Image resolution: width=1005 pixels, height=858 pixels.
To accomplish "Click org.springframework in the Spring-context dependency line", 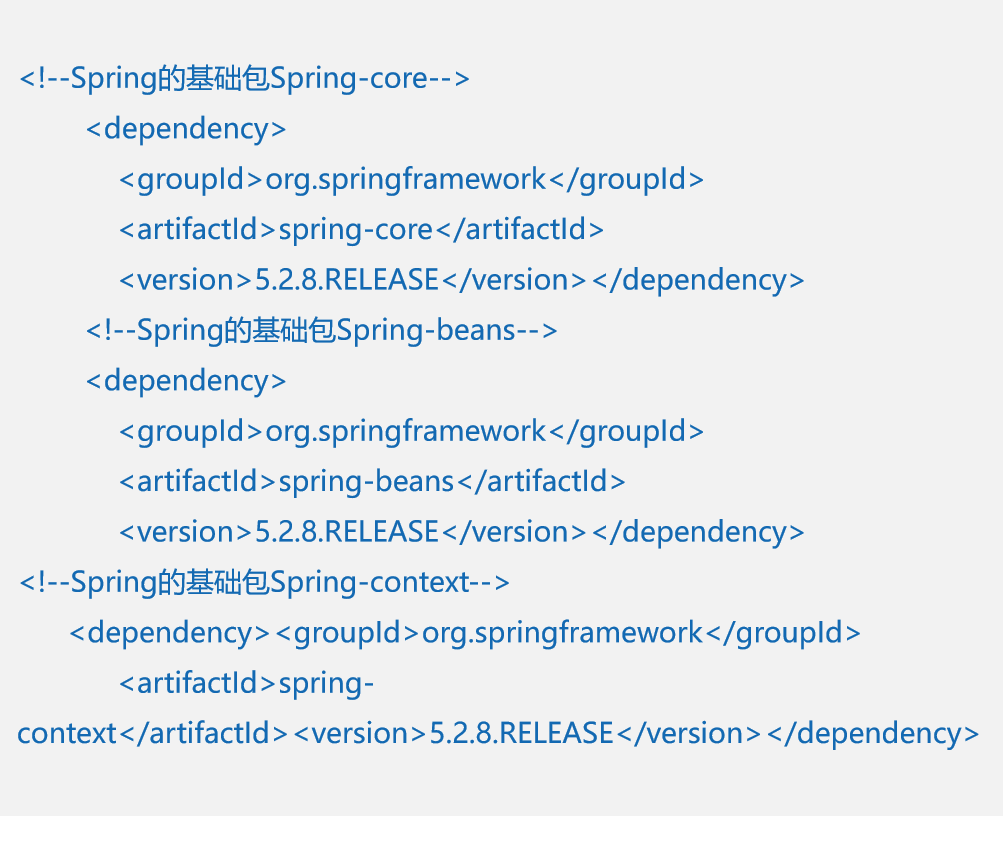I will (x=563, y=633).
